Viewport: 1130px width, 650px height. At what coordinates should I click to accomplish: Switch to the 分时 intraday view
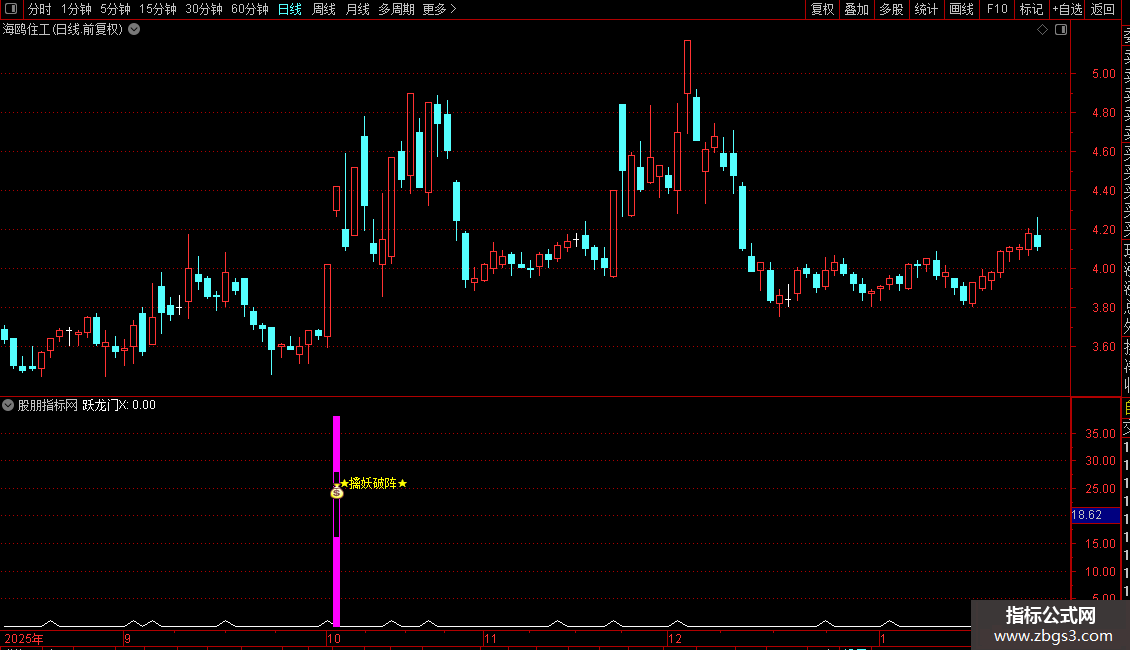(x=40, y=9)
